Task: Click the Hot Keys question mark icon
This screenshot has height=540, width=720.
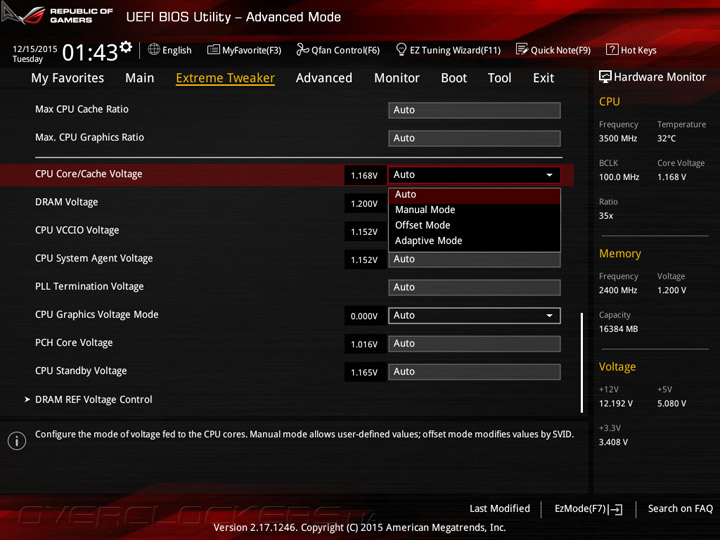Action: 612,49
